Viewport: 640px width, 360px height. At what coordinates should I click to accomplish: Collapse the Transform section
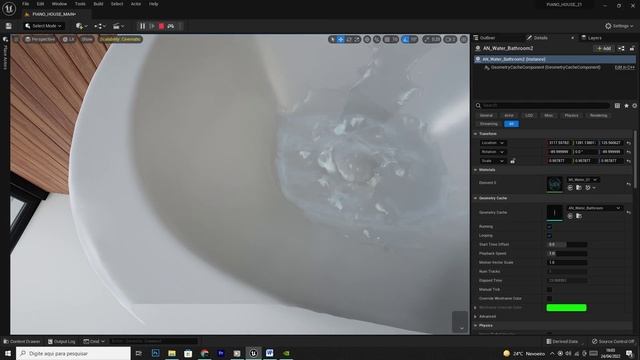(476, 134)
